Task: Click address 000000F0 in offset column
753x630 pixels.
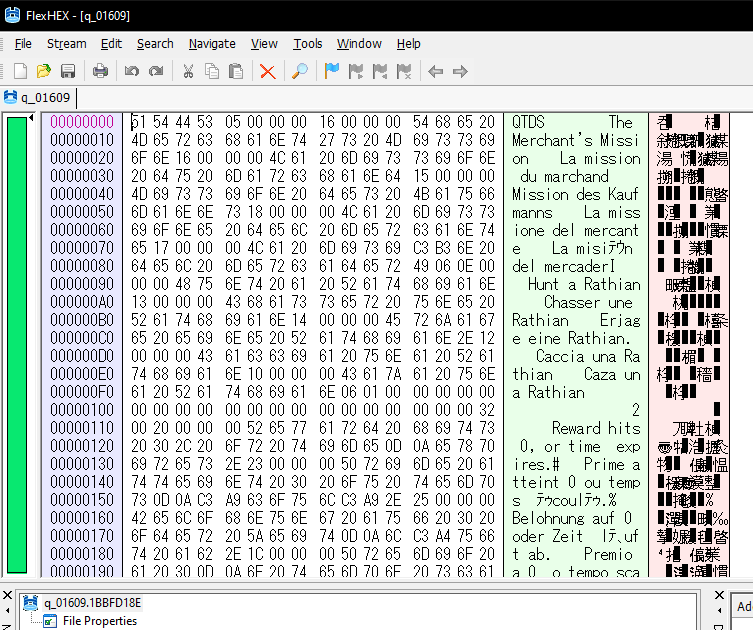Action: pyautogui.click(x=82, y=392)
